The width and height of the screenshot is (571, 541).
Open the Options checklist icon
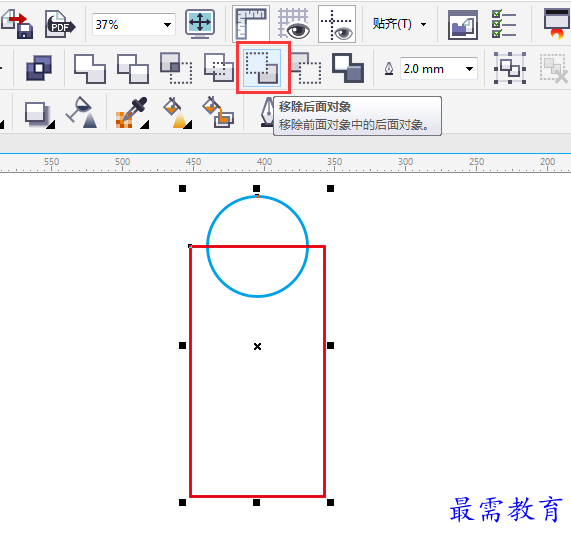(x=504, y=24)
